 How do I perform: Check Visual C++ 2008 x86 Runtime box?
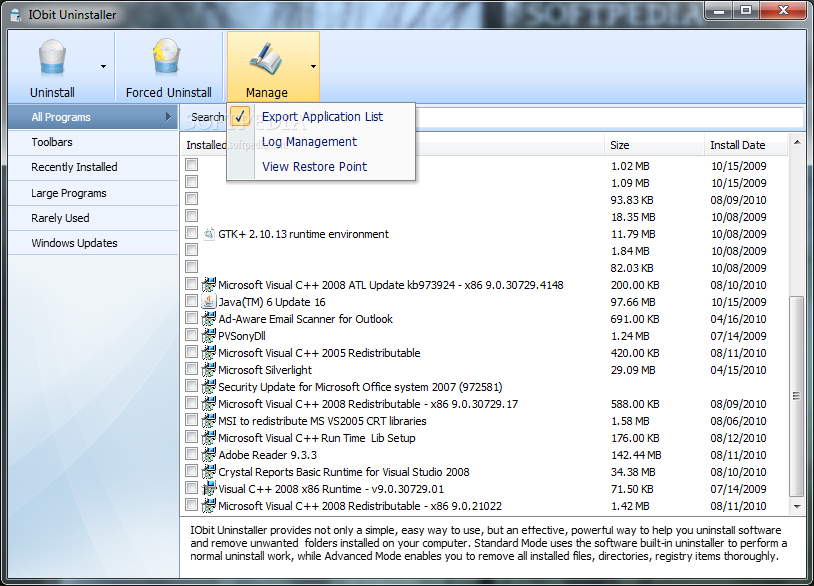click(192, 488)
